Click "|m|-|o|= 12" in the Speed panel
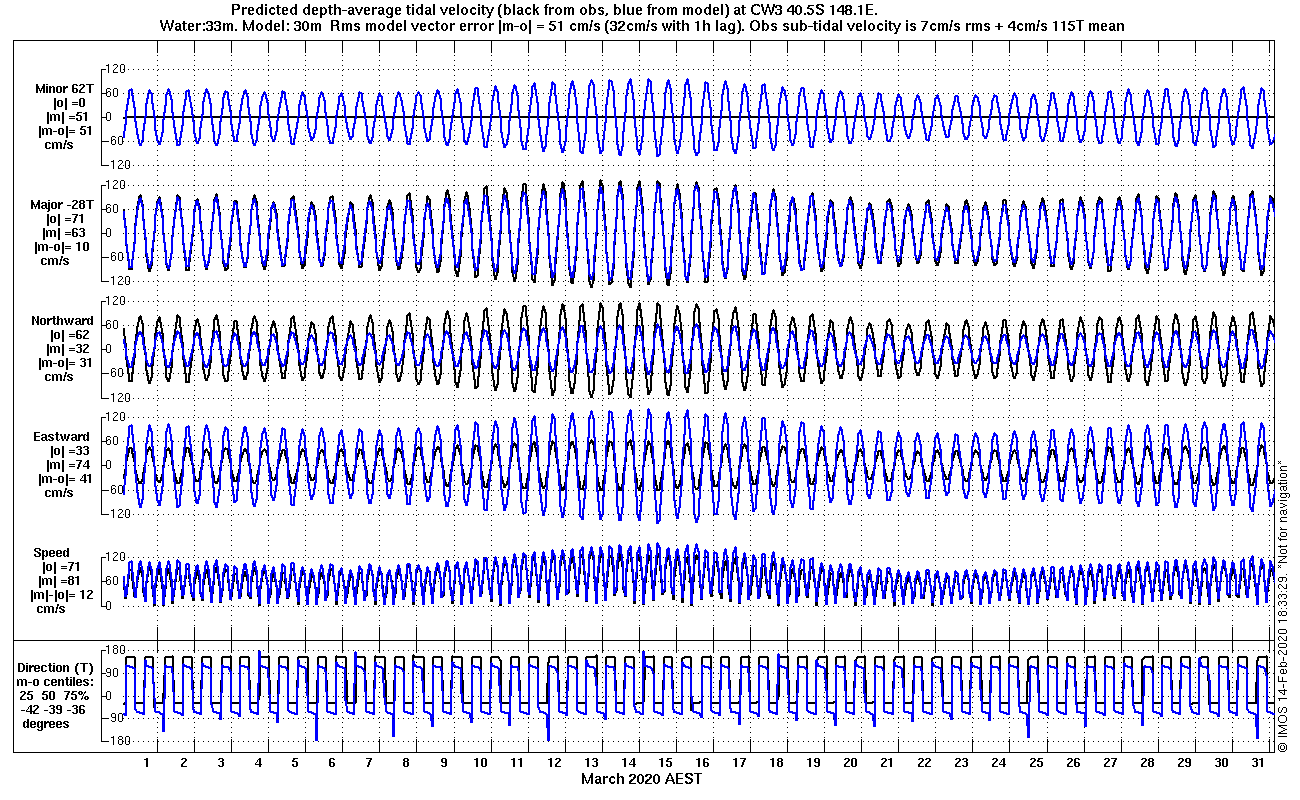 pyautogui.click(x=60, y=595)
